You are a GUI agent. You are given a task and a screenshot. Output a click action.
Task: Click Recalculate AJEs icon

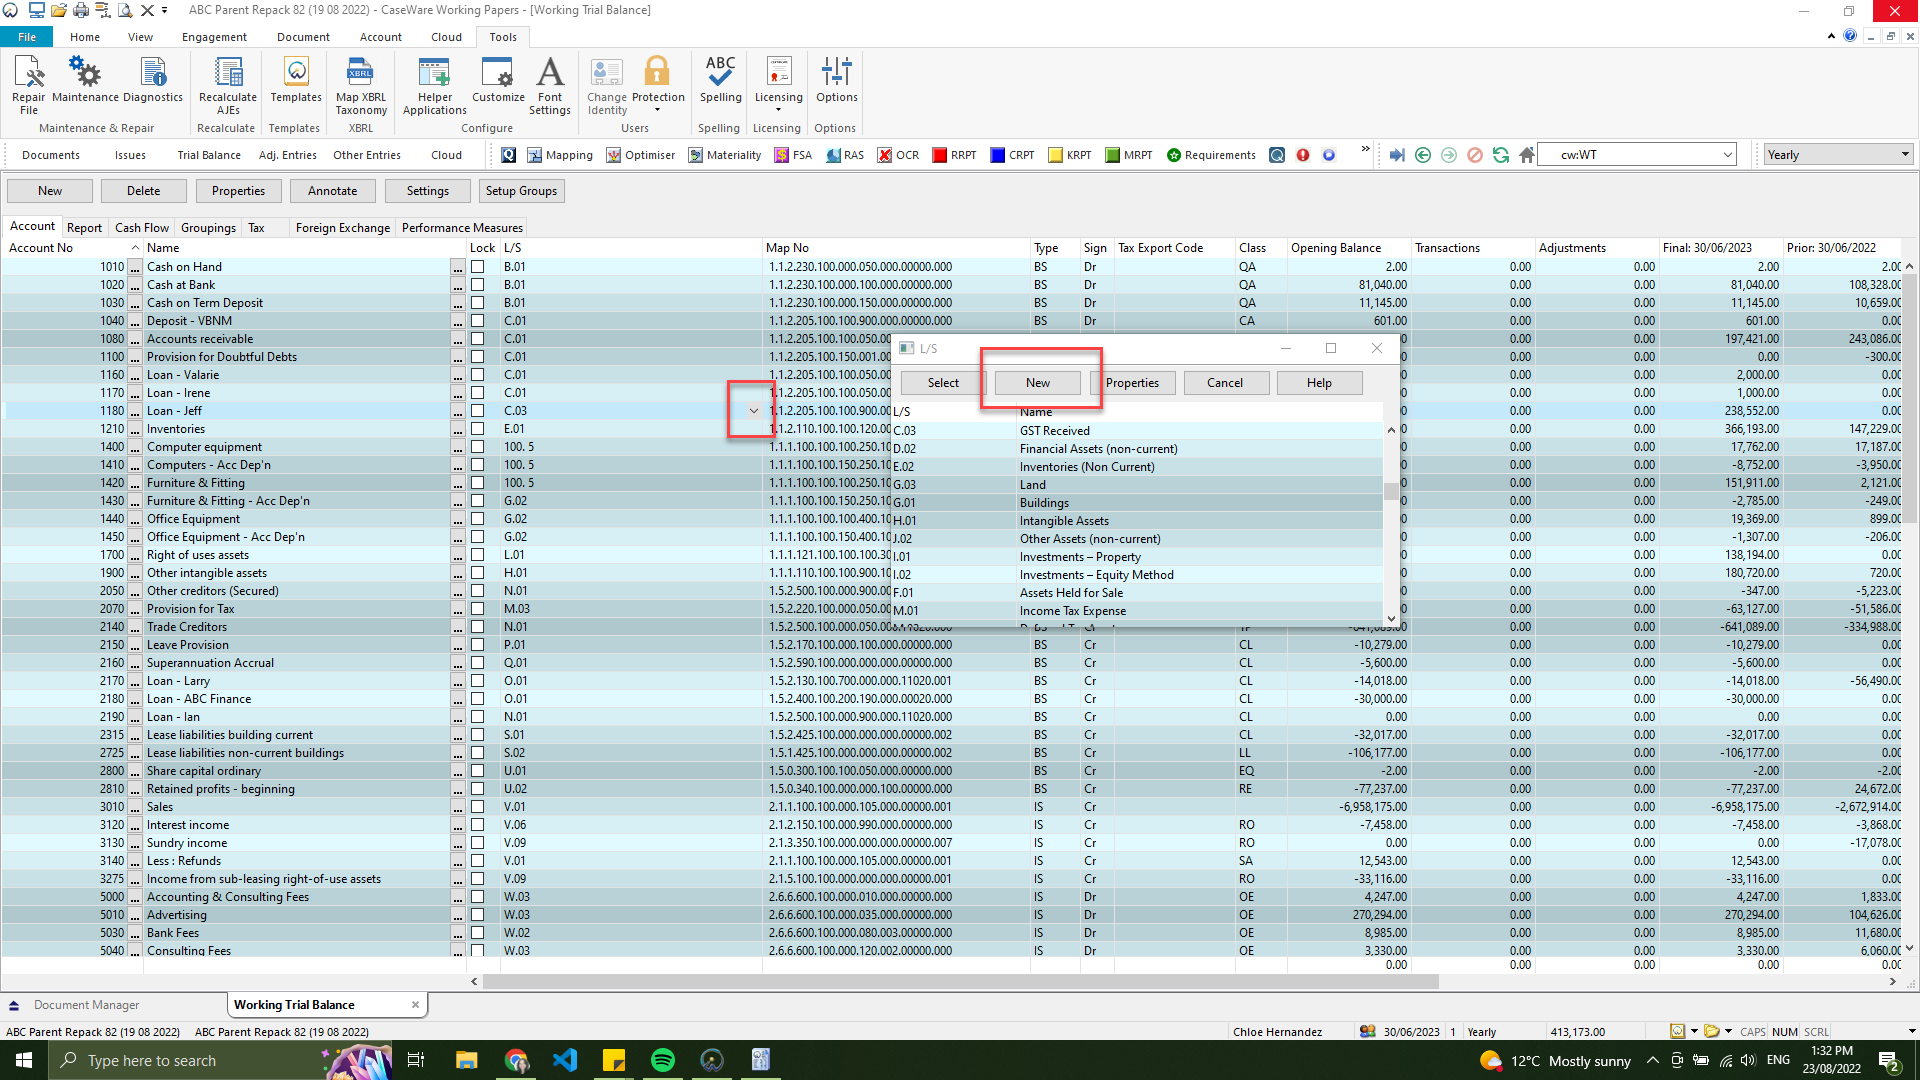[228, 86]
